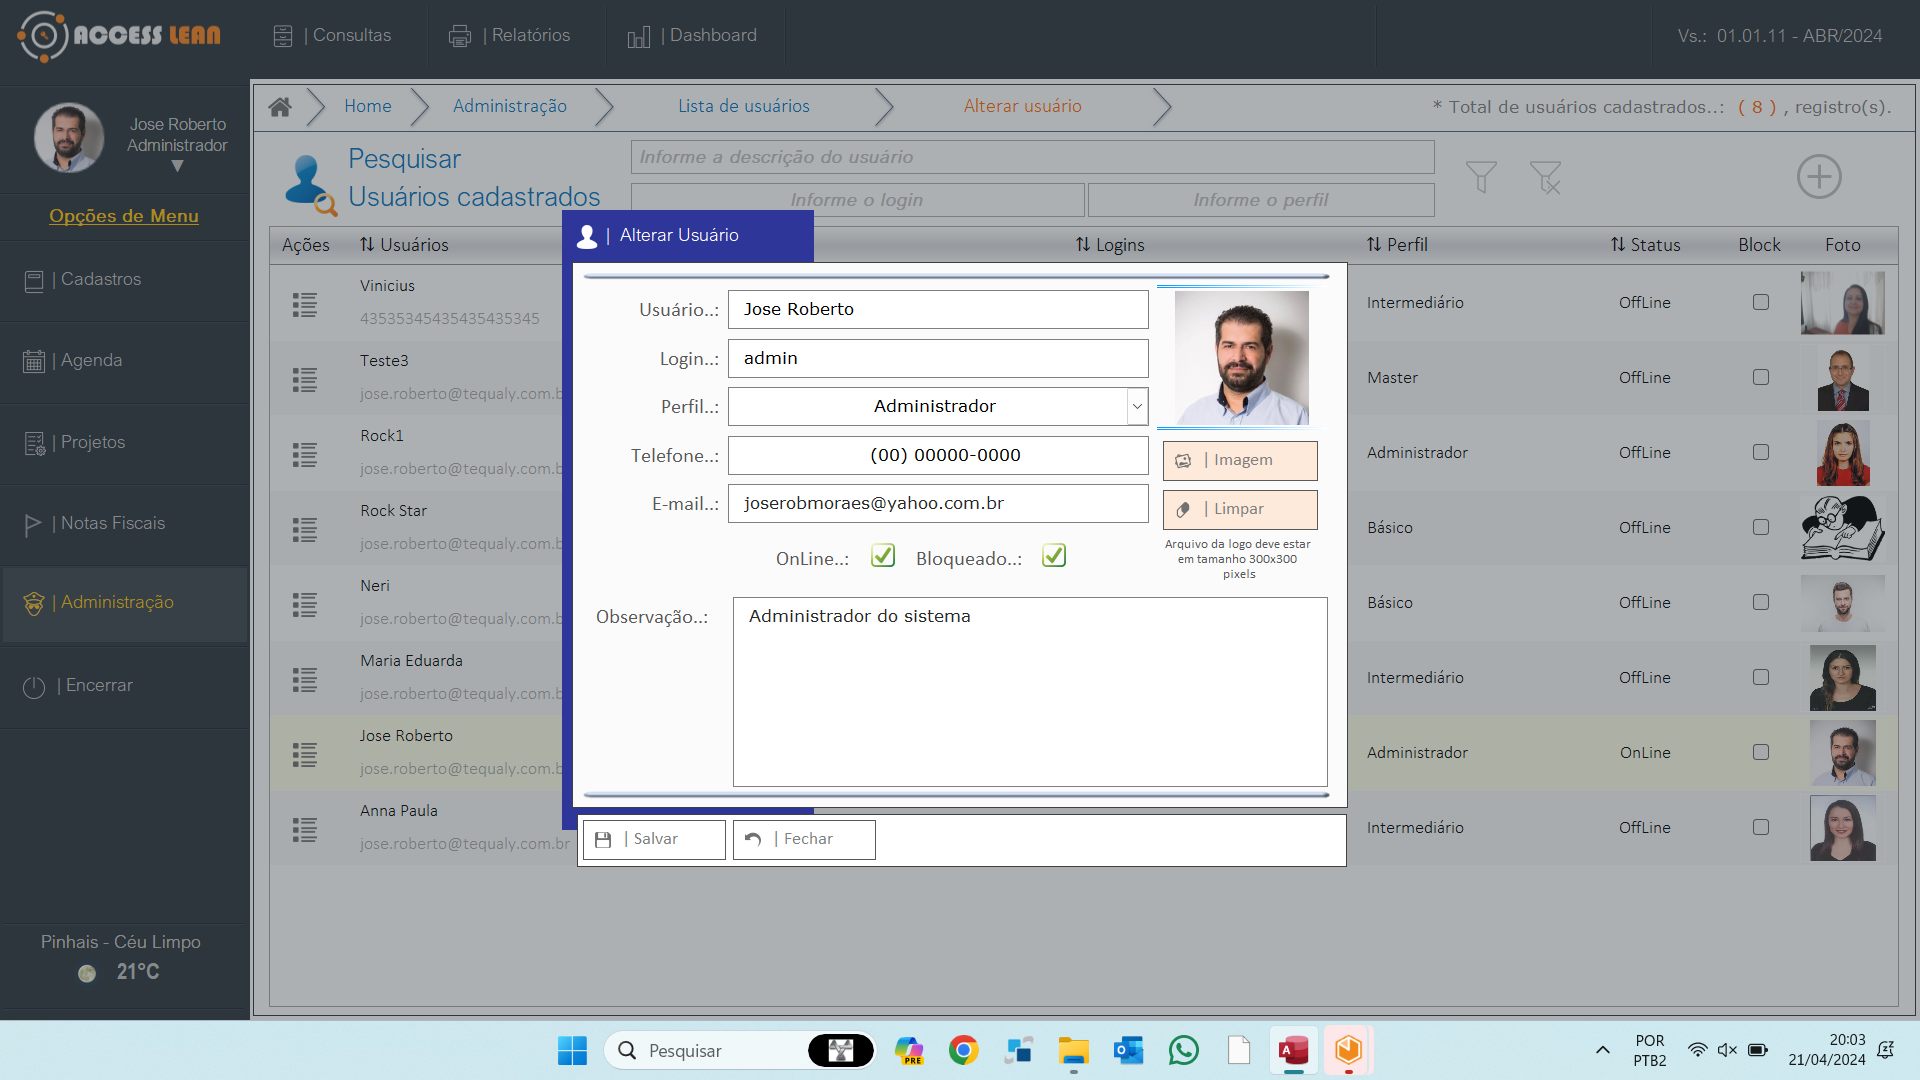Open actions list icon for Vinicius row
The height and width of the screenshot is (1080, 1920).
[305, 304]
